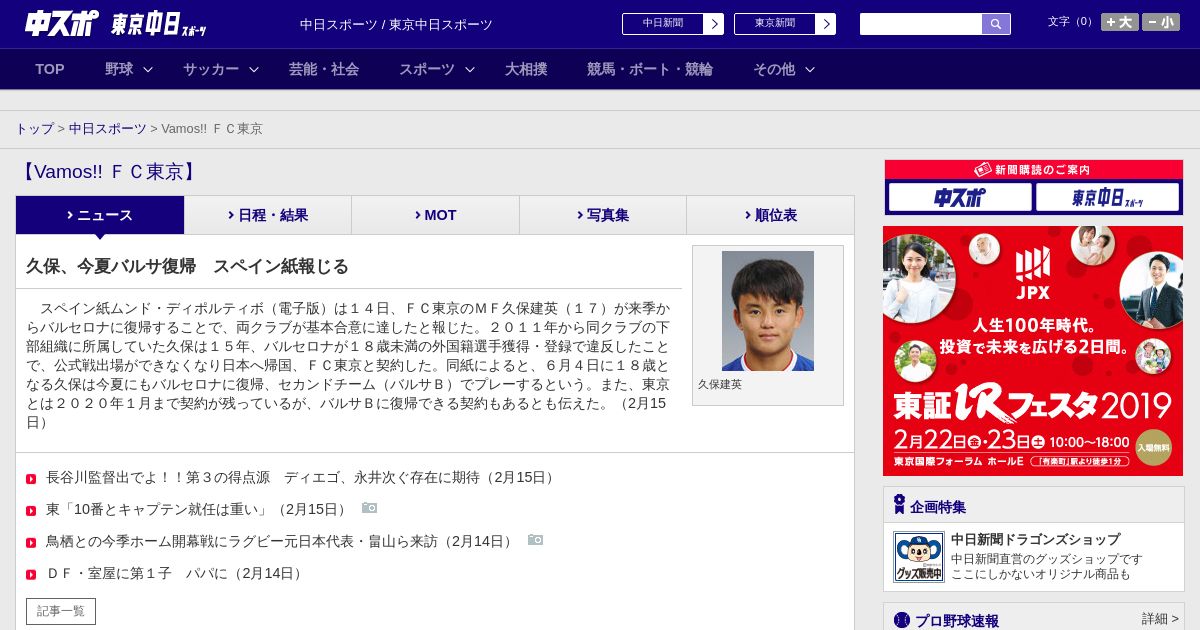Screen dimensions: 1200x630
Task: Increase text size with ＋大 button
Action: tap(1119, 22)
